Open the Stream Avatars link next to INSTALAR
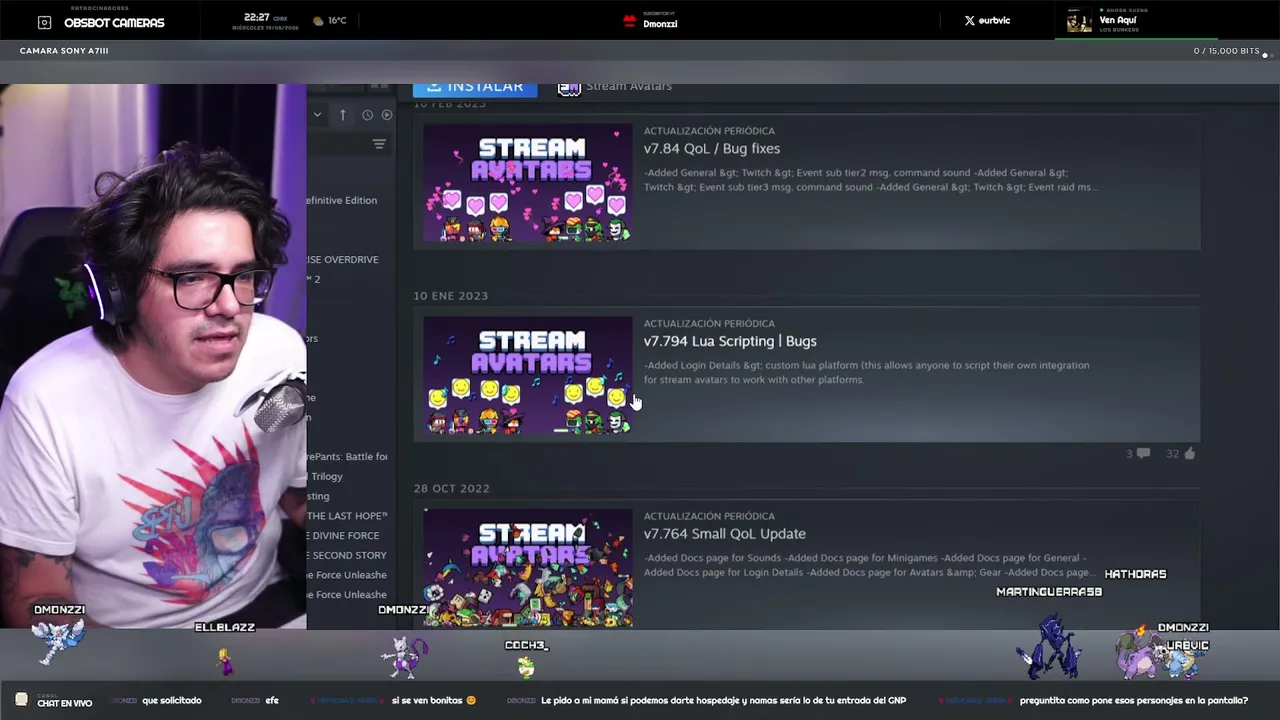This screenshot has width=1280, height=720. (629, 86)
